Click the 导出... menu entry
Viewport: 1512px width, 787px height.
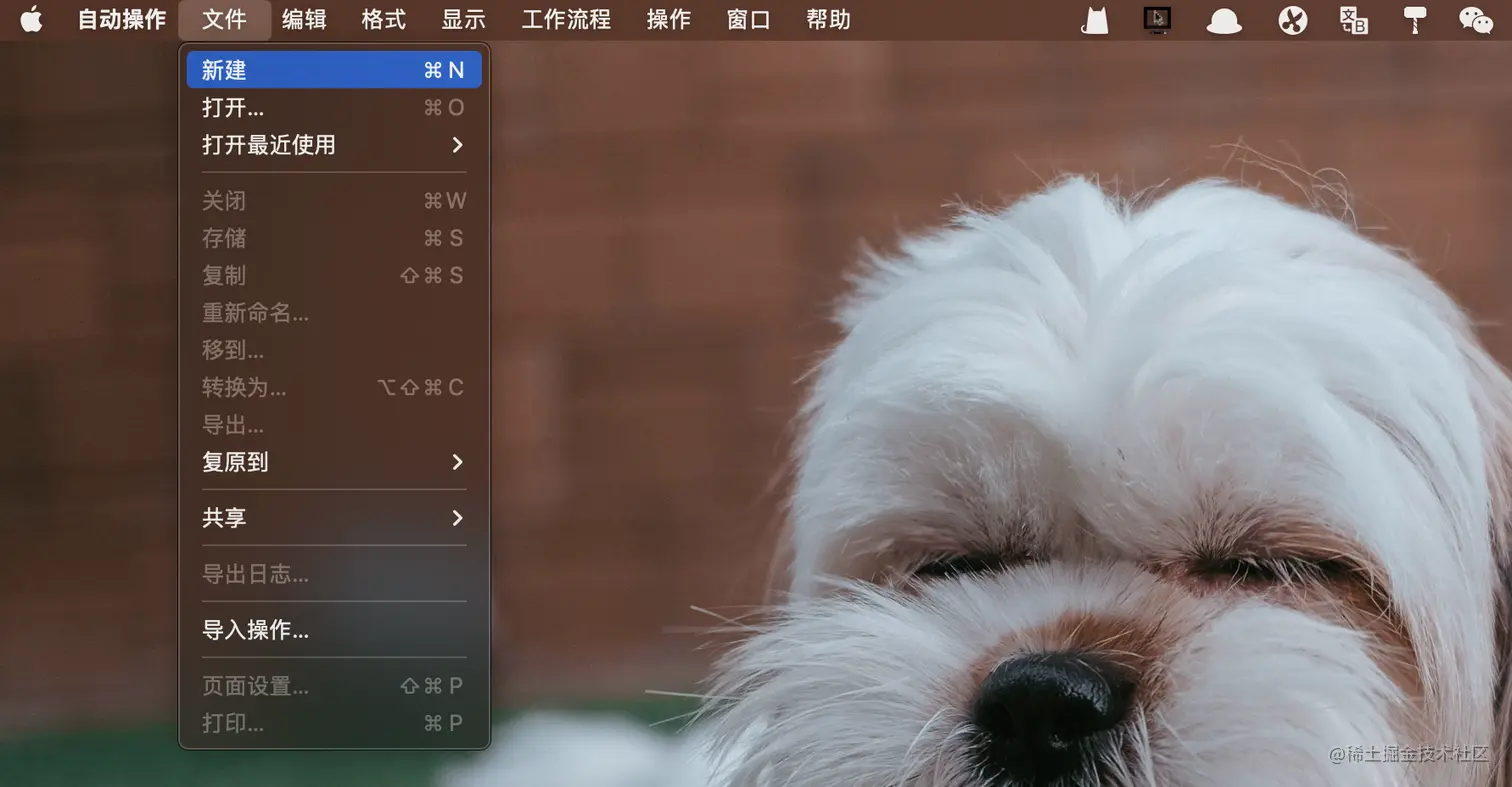point(334,425)
